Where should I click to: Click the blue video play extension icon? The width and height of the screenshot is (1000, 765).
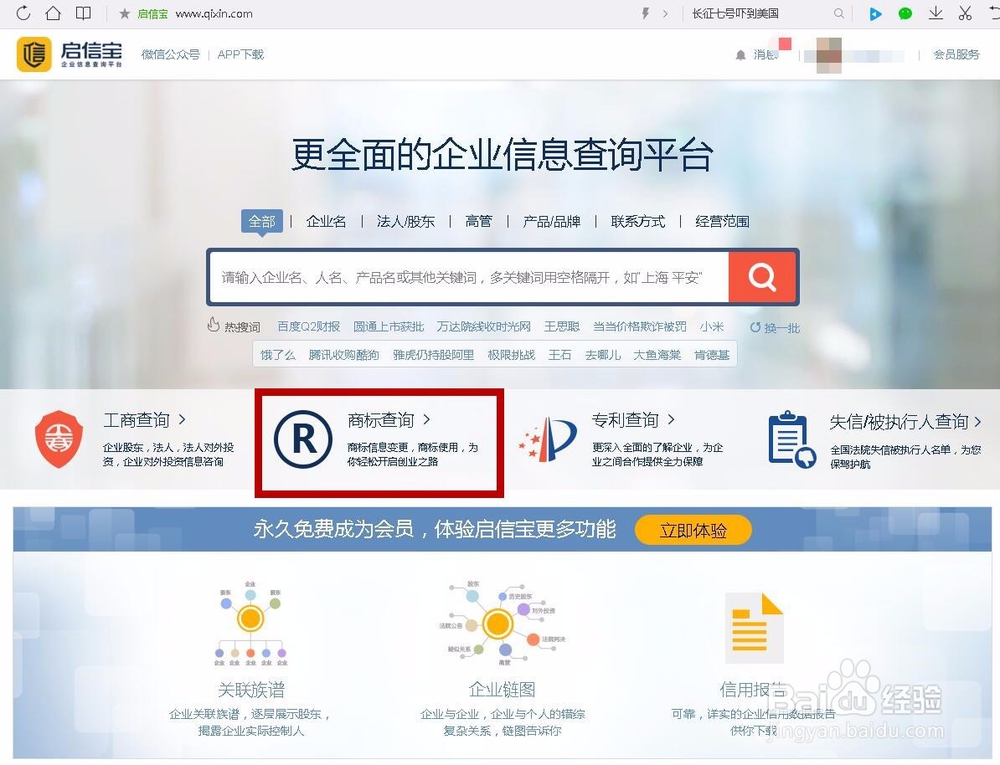click(x=876, y=13)
